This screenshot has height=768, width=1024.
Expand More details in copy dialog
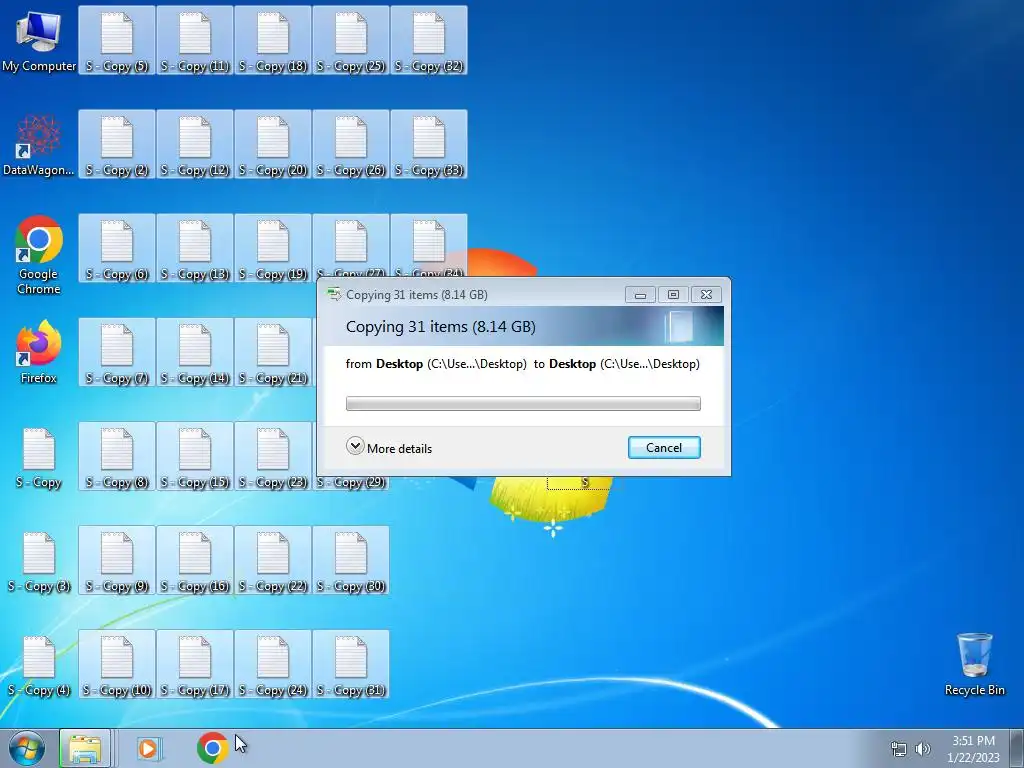pos(389,448)
